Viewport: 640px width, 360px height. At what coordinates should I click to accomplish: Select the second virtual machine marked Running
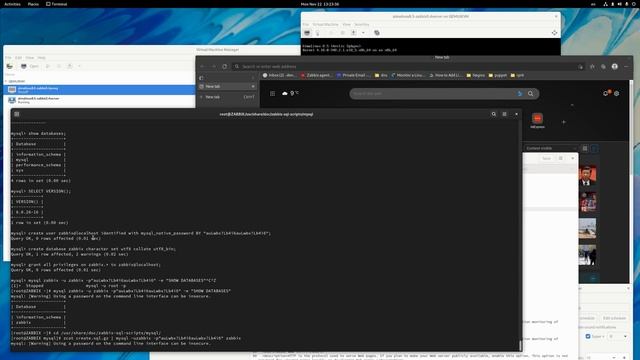coord(99,100)
